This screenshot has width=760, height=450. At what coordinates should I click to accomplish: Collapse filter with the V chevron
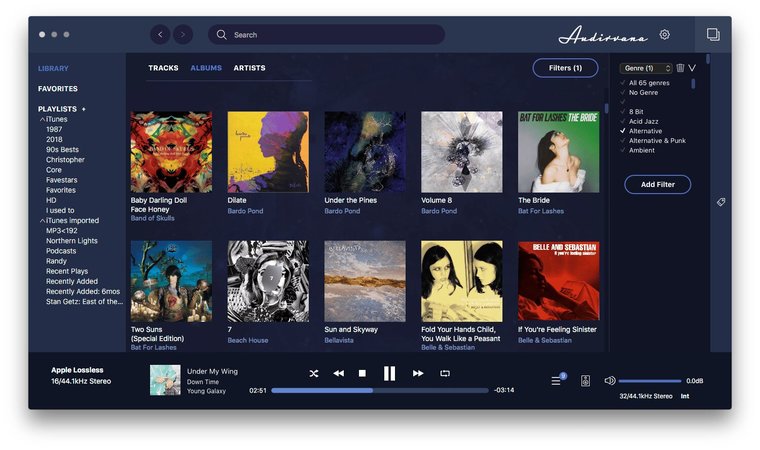[692, 68]
